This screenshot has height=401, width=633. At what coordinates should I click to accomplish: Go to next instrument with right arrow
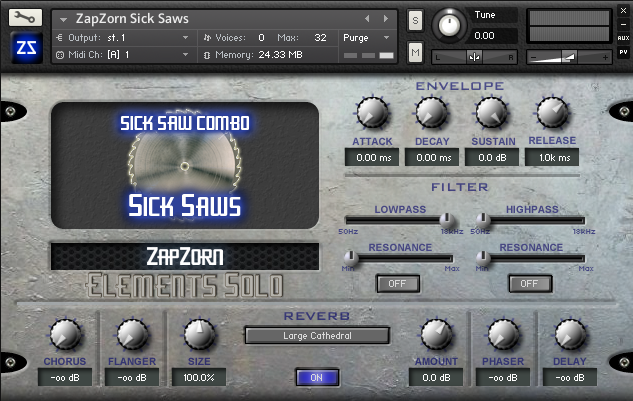point(386,19)
